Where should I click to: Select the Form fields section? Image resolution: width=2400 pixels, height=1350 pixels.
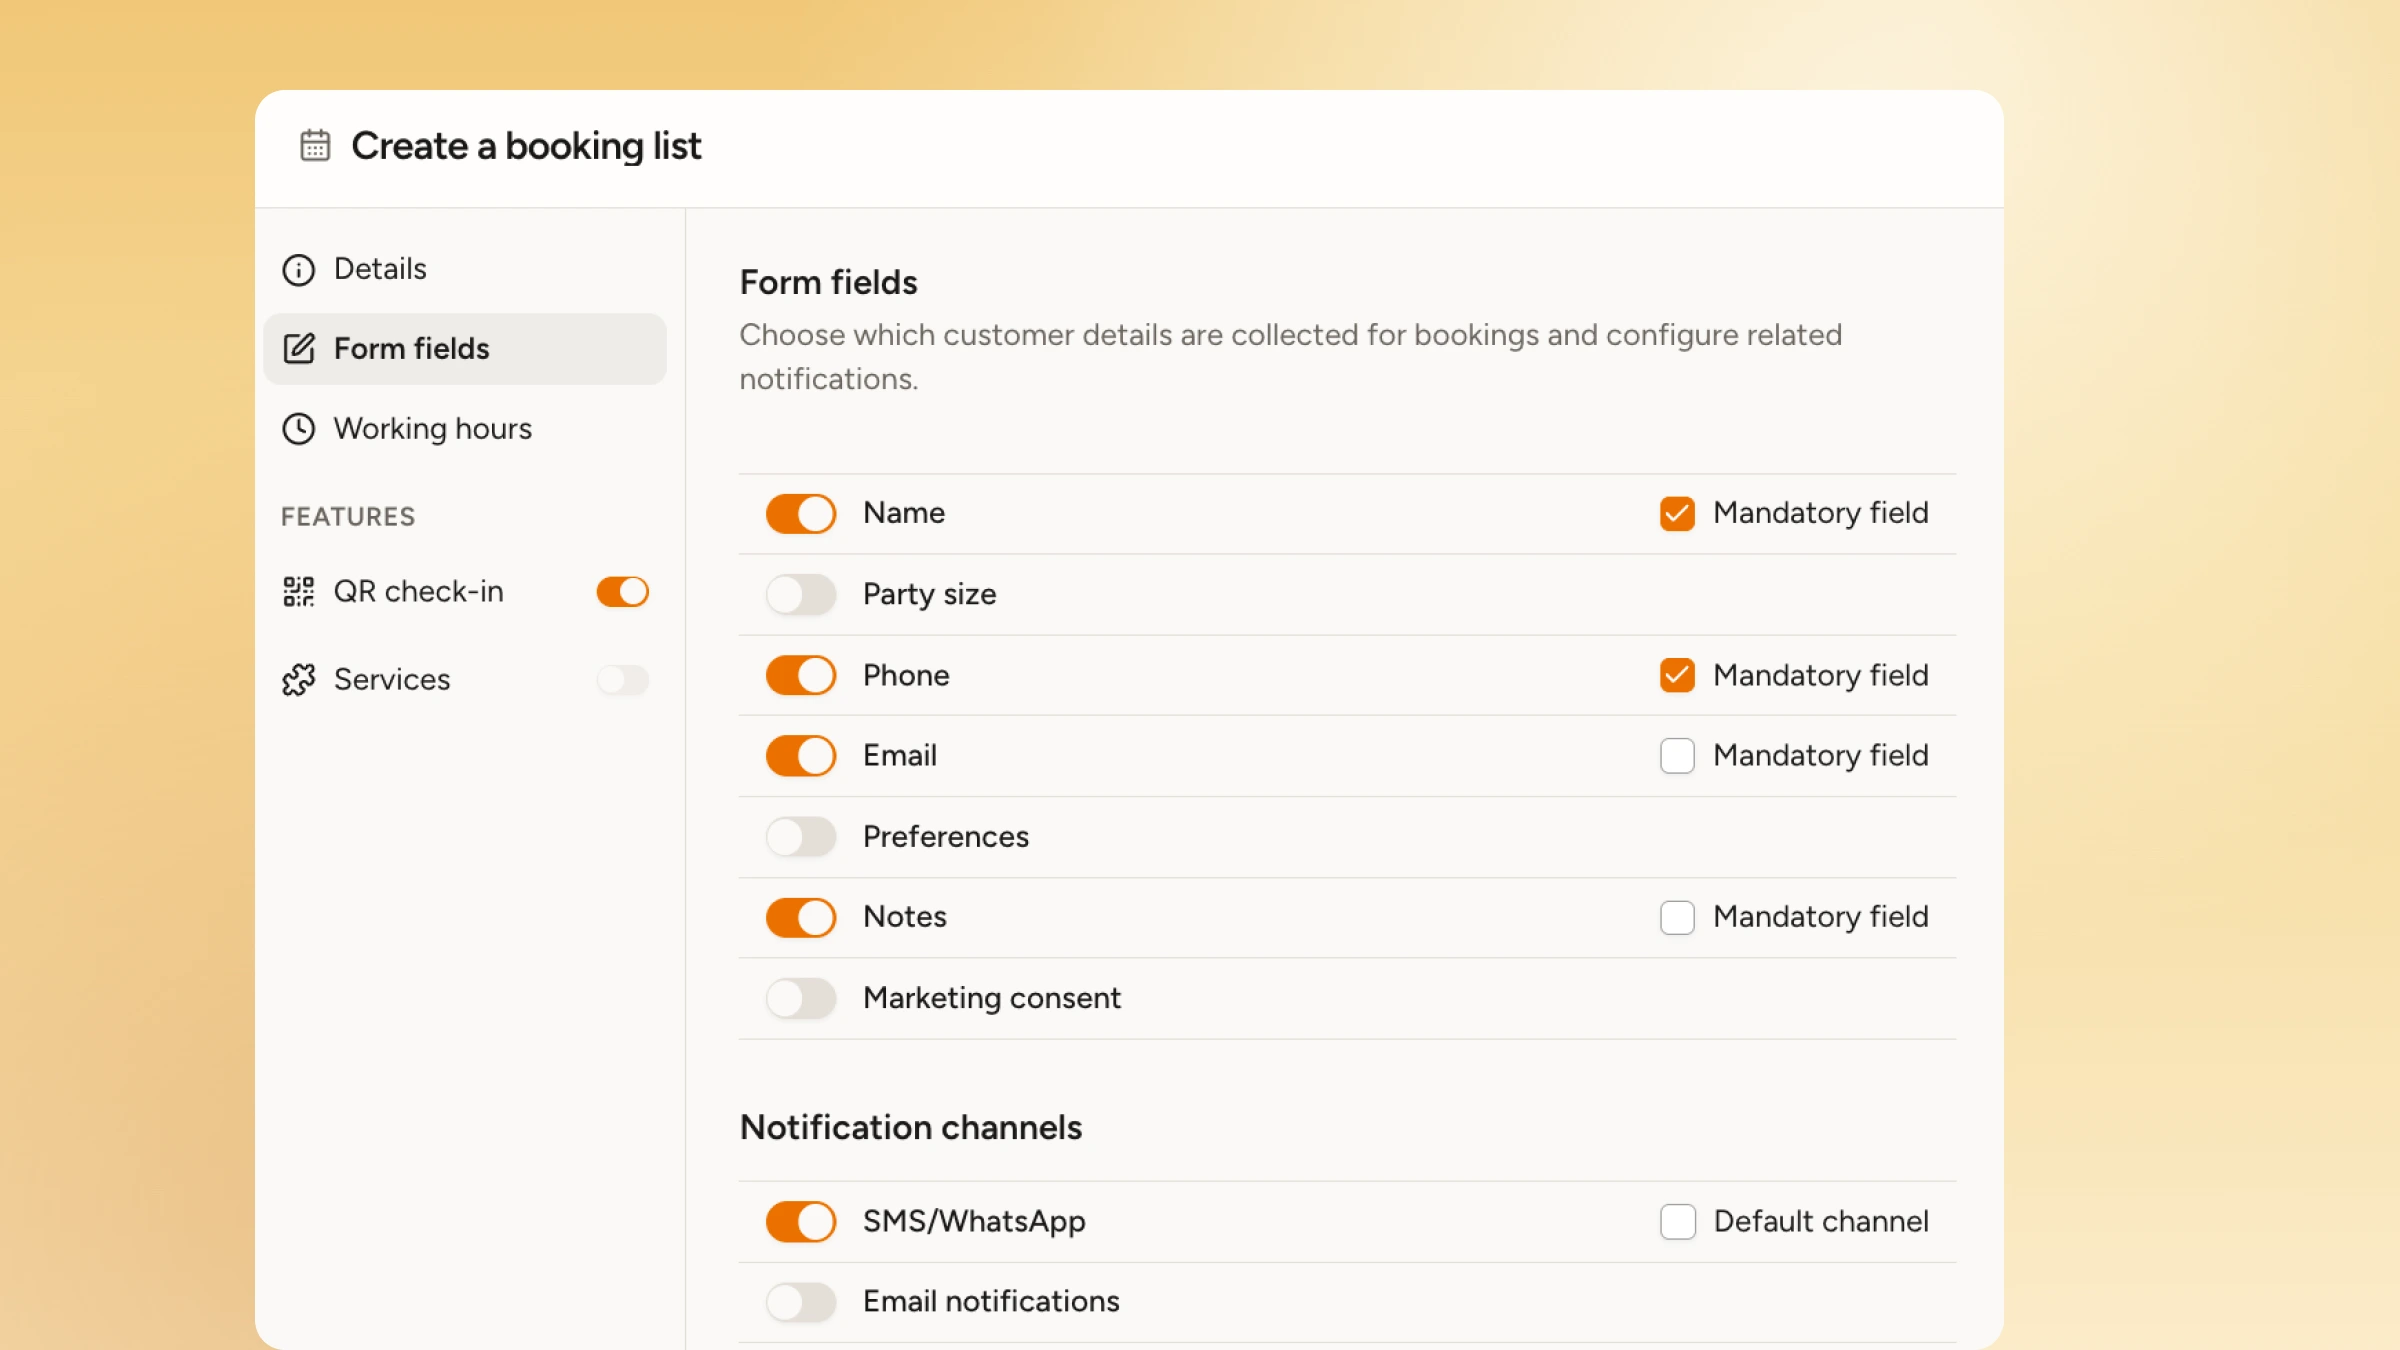tap(465, 348)
